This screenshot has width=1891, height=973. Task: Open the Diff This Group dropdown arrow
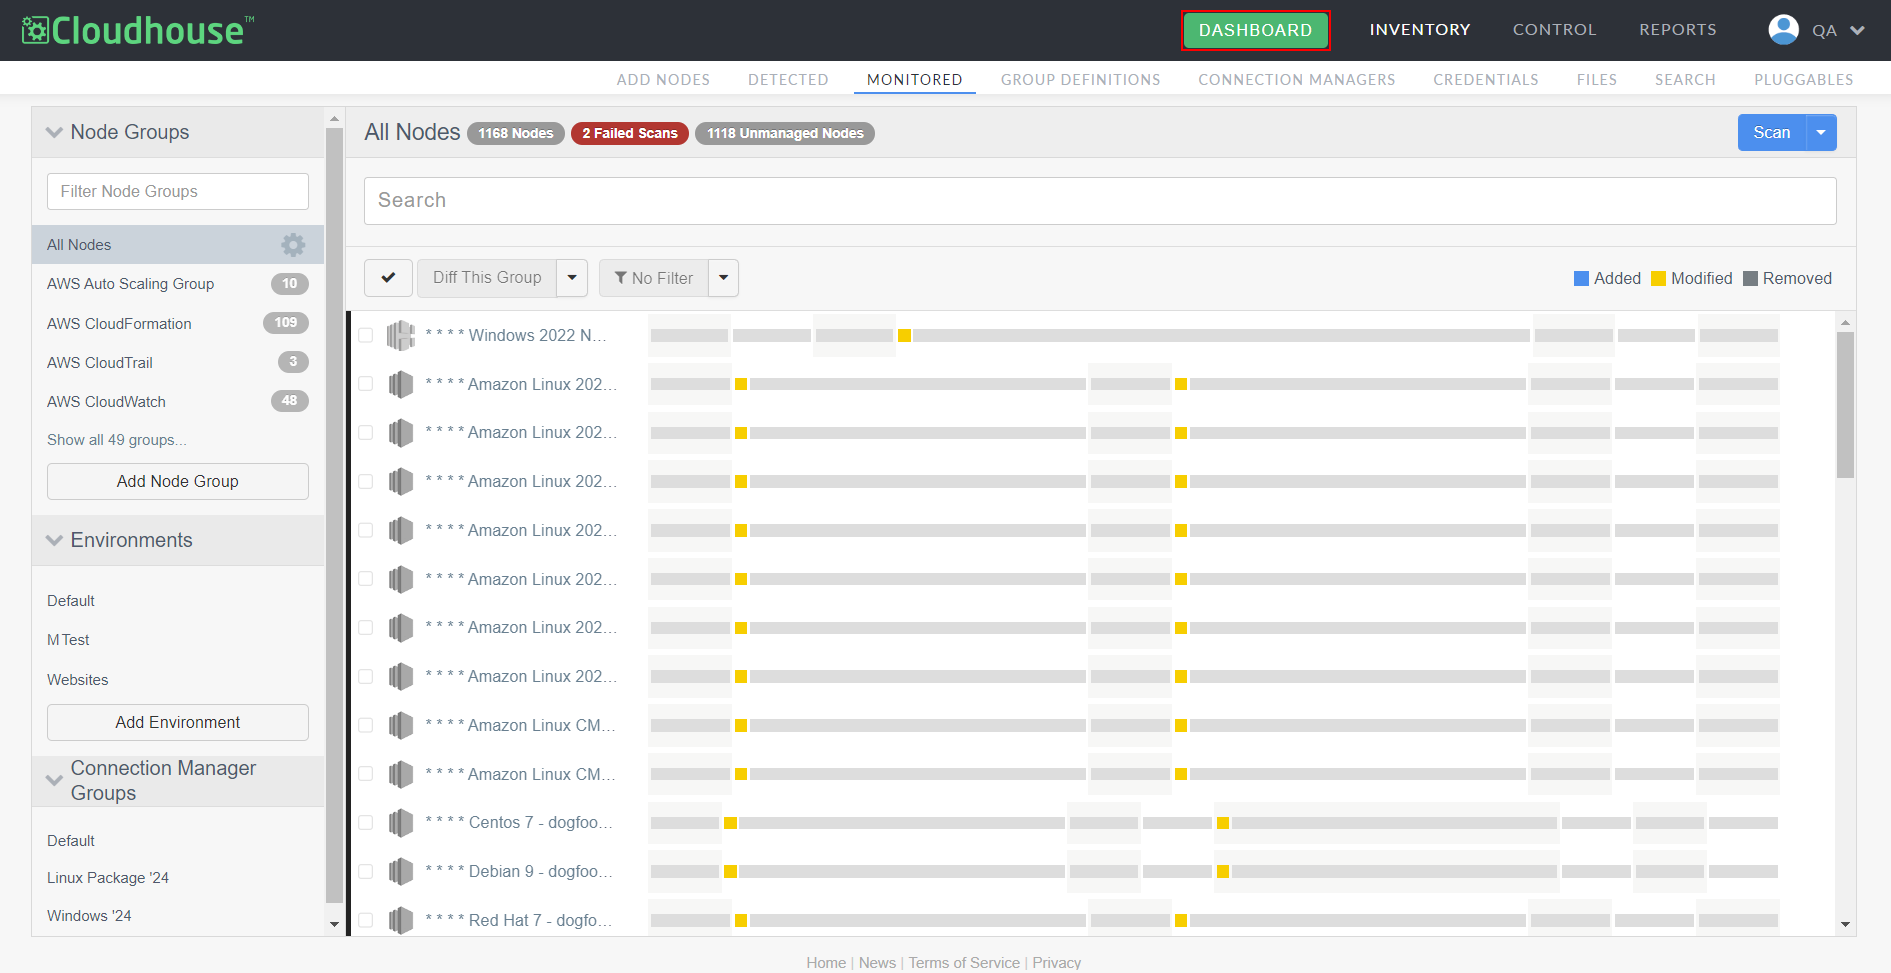point(572,278)
